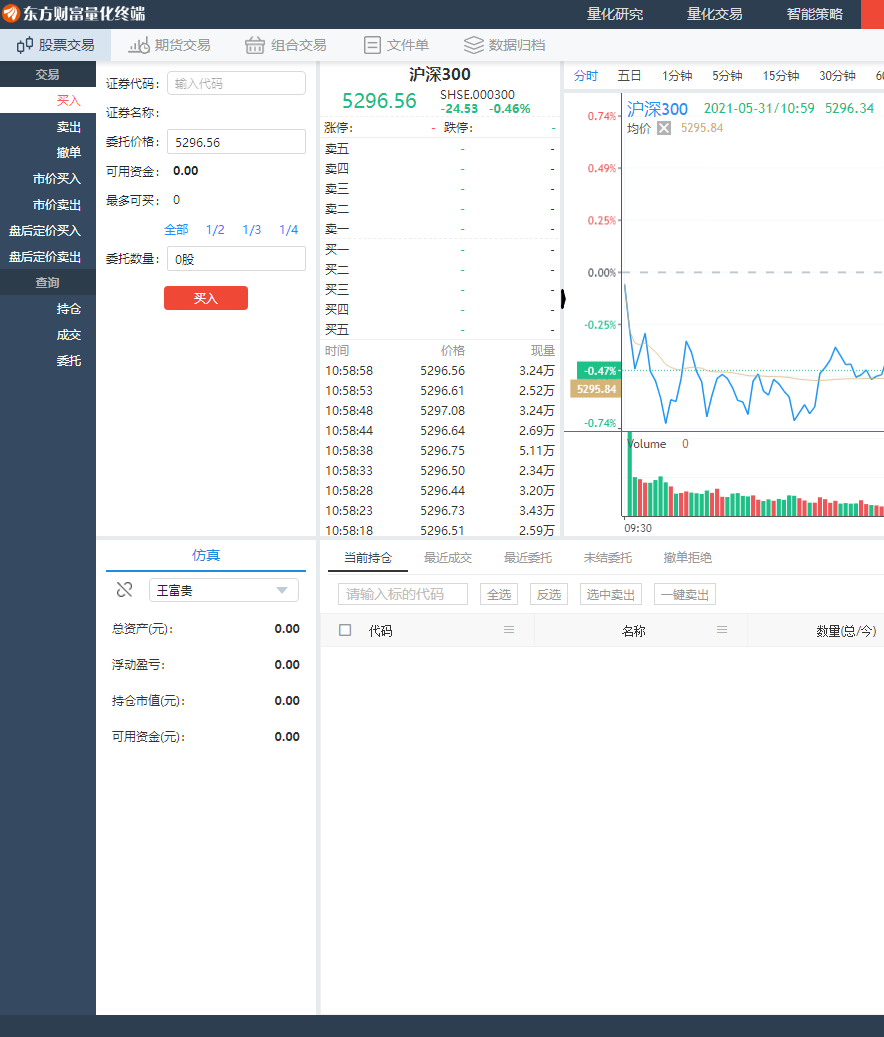Choose 1/2 quantity shortcut
The image size is (884, 1037).
[215, 229]
